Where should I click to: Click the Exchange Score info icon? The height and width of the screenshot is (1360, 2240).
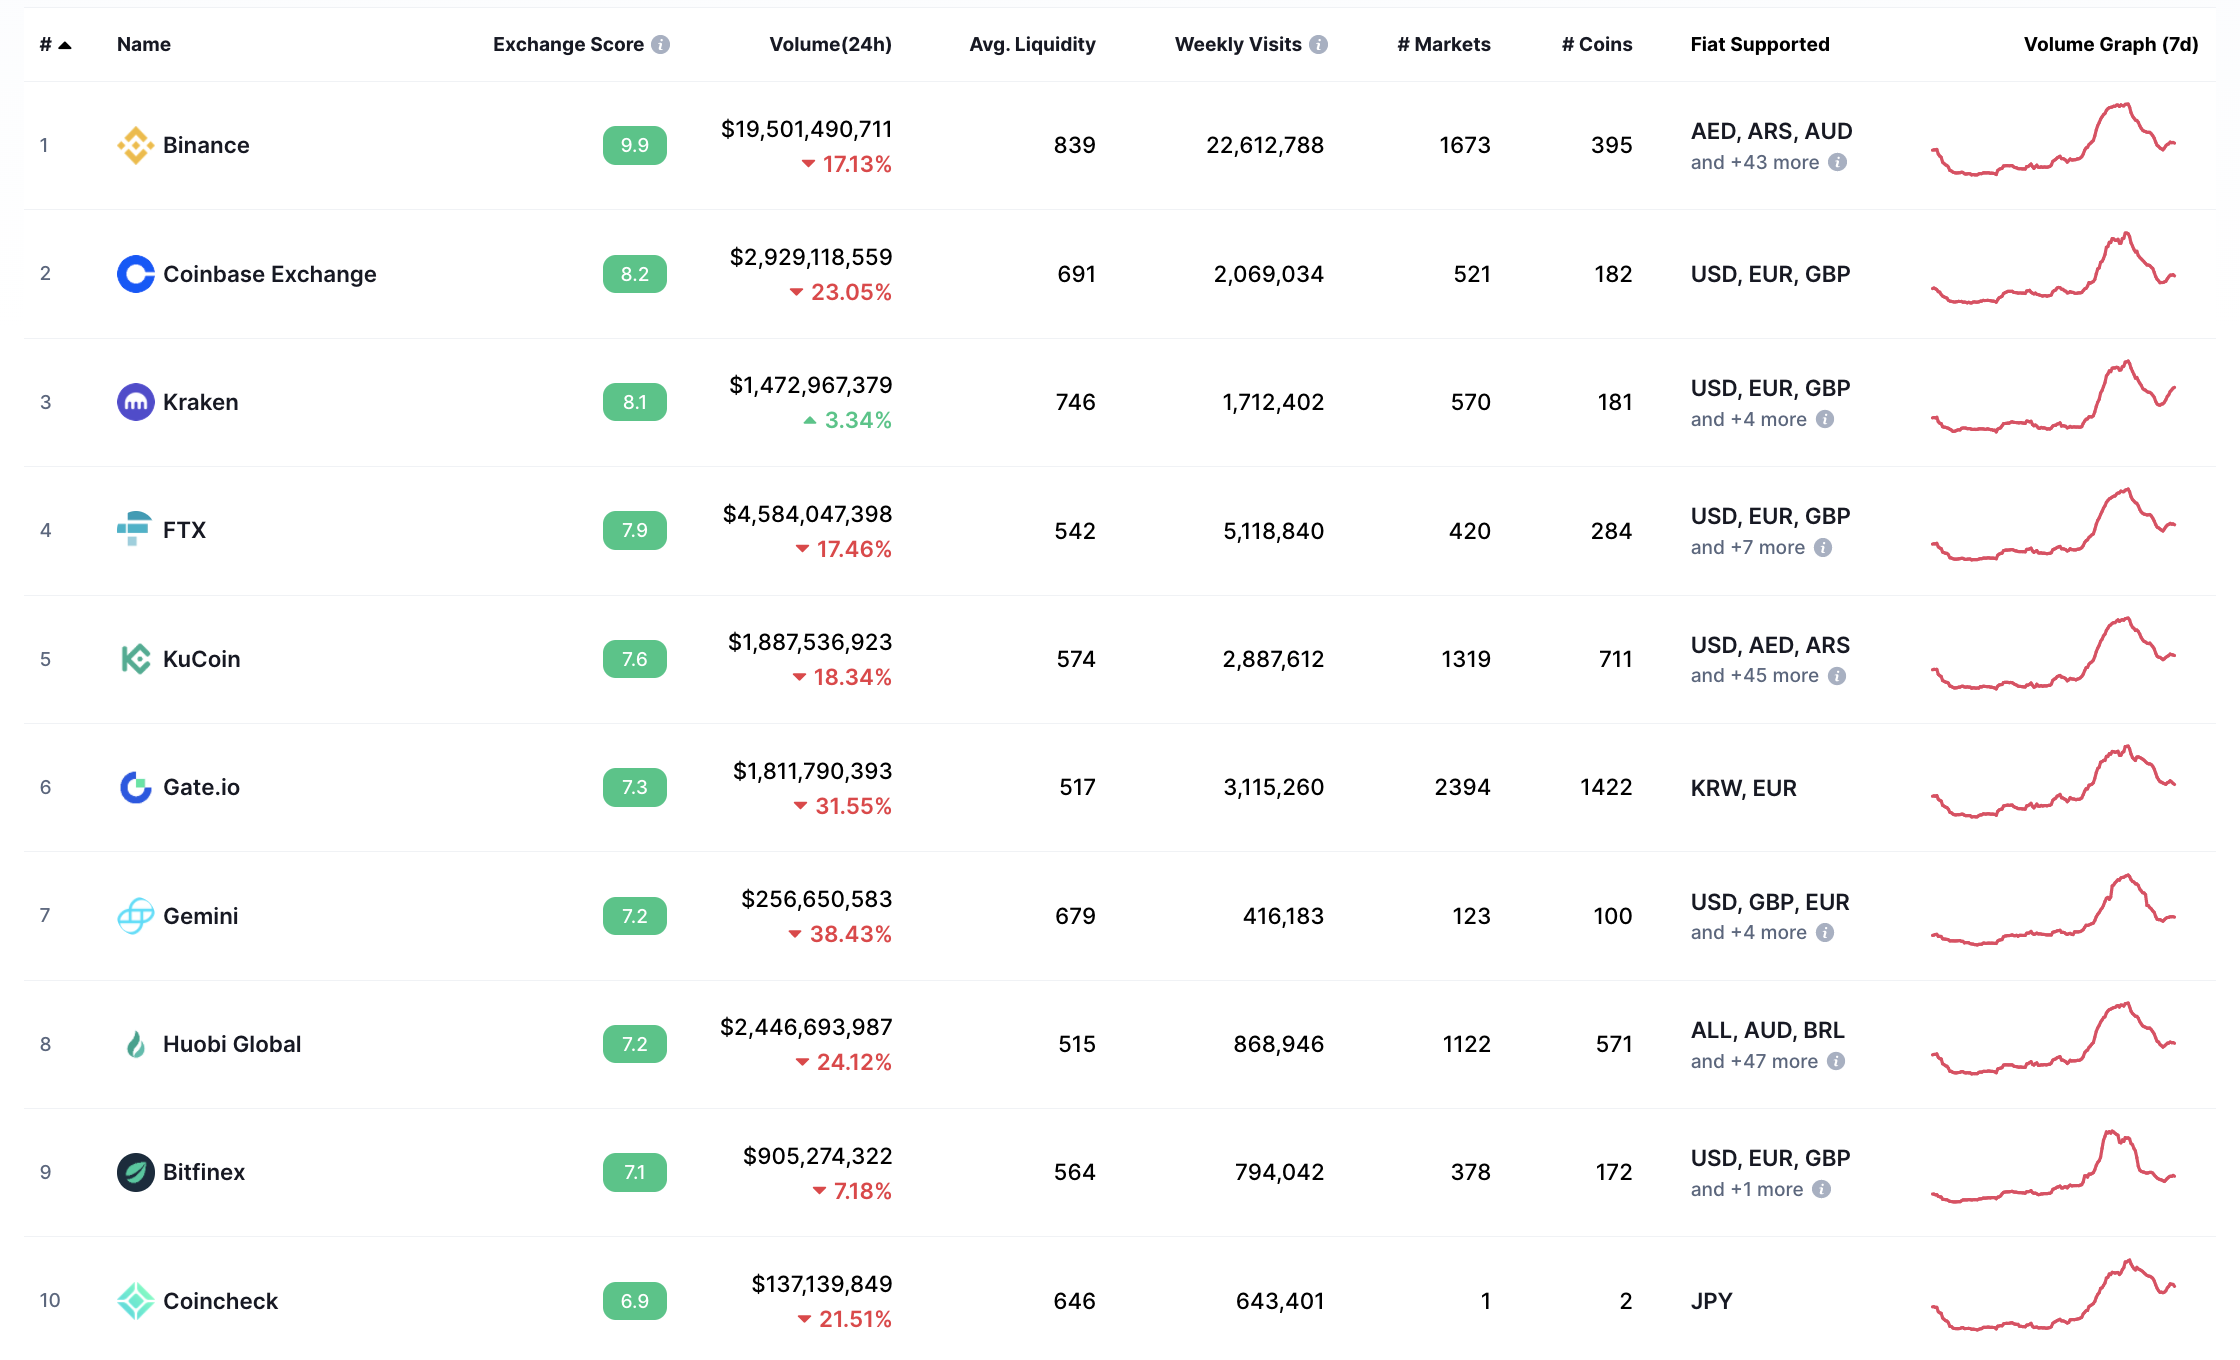(660, 45)
